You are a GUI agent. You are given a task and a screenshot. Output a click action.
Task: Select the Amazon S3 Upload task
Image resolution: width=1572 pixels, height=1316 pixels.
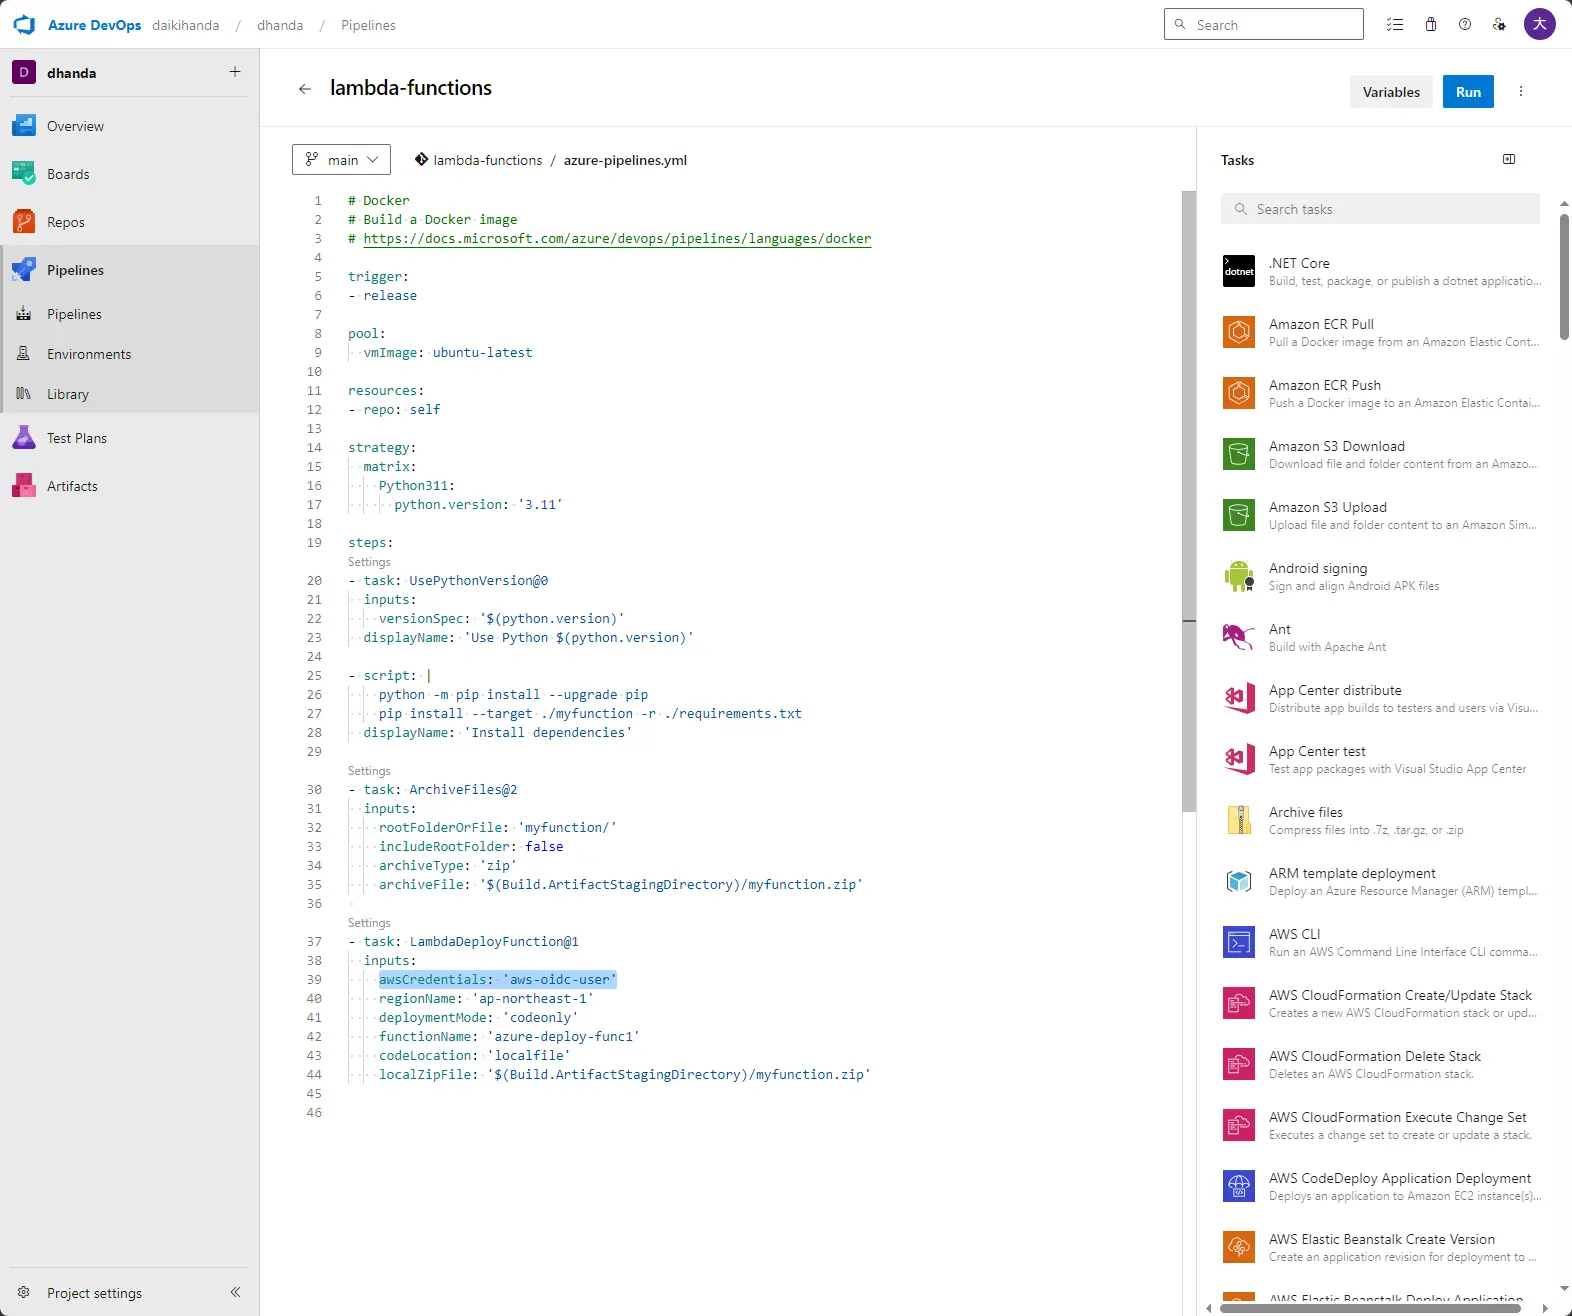(x=1380, y=515)
